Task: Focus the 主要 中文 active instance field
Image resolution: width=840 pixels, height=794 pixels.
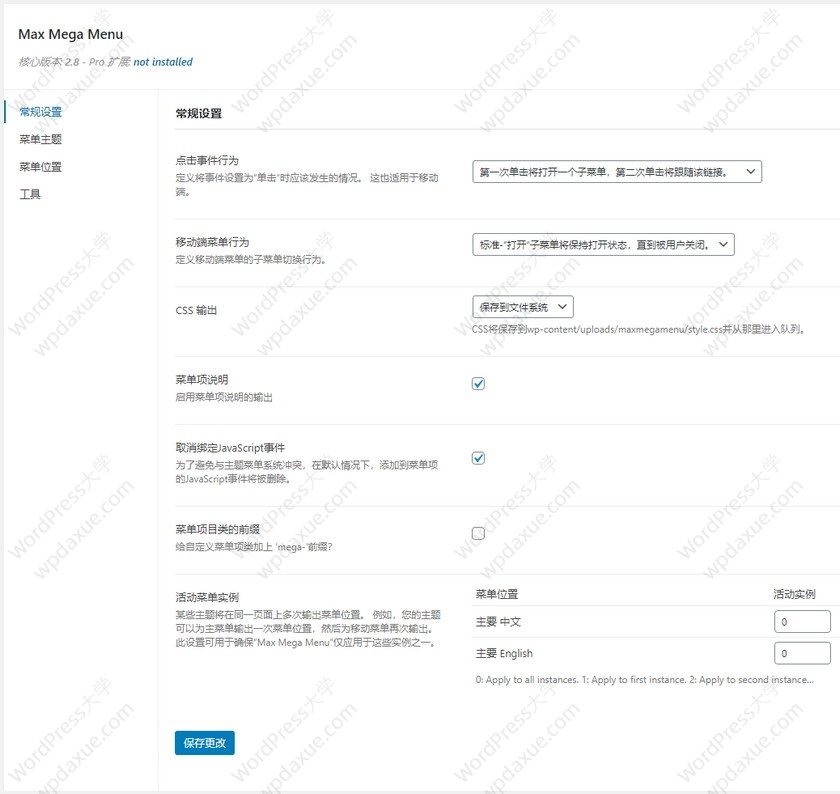Action: click(802, 621)
